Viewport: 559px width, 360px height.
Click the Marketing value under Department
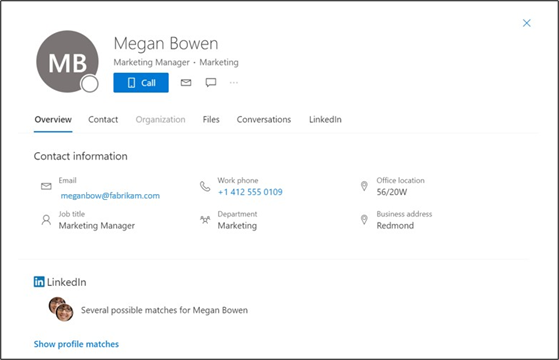click(x=237, y=226)
